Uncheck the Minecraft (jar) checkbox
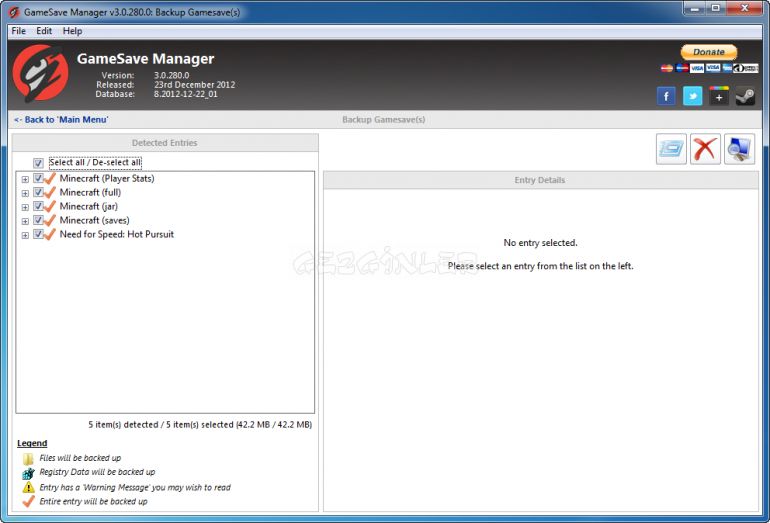770x523 pixels. [38, 206]
